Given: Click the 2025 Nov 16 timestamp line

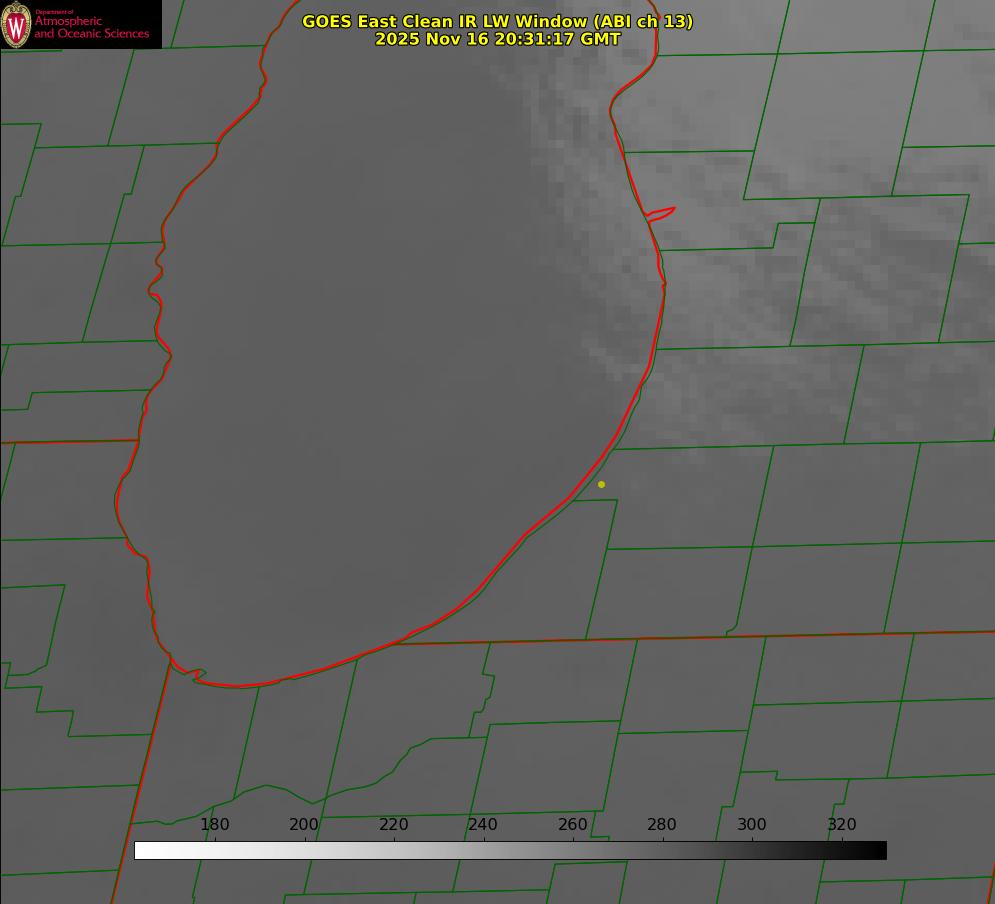Looking at the screenshot, I should click(497, 39).
